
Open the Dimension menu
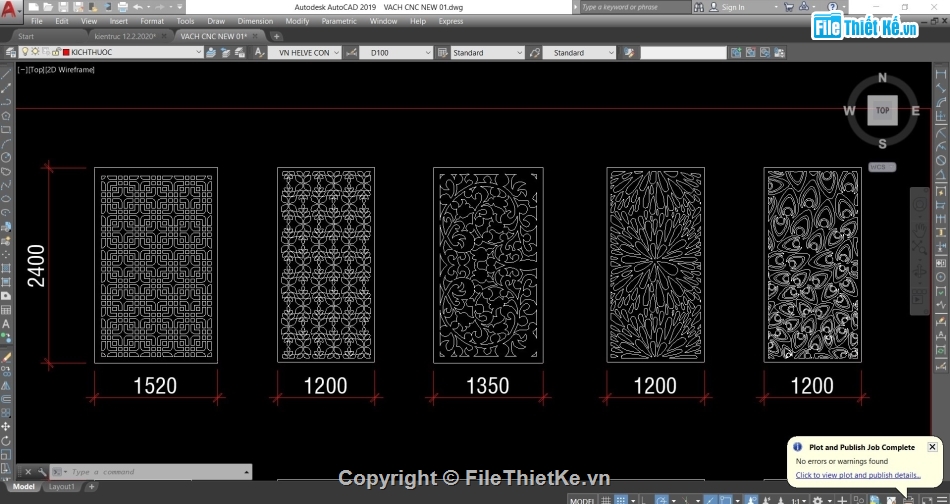255,21
